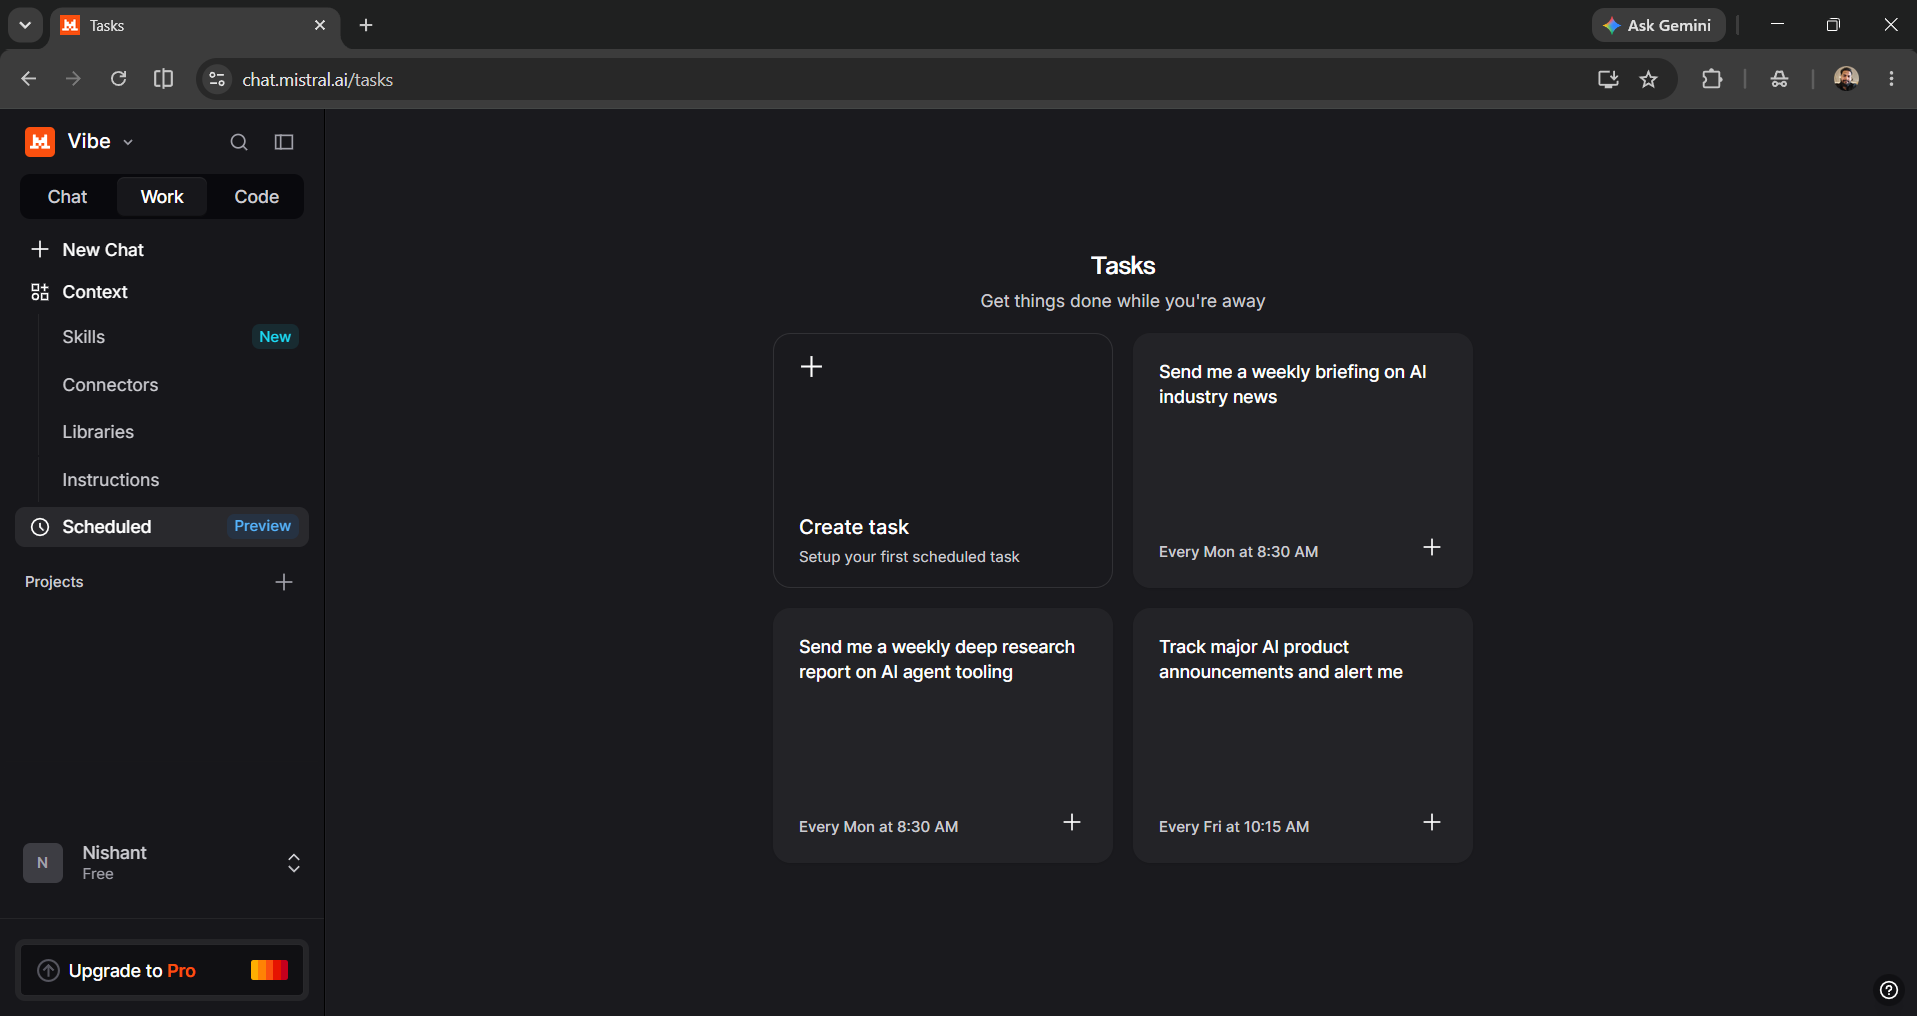This screenshot has height=1016, width=1917.
Task: Click the browser forward arrow
Action: point(73,79)
